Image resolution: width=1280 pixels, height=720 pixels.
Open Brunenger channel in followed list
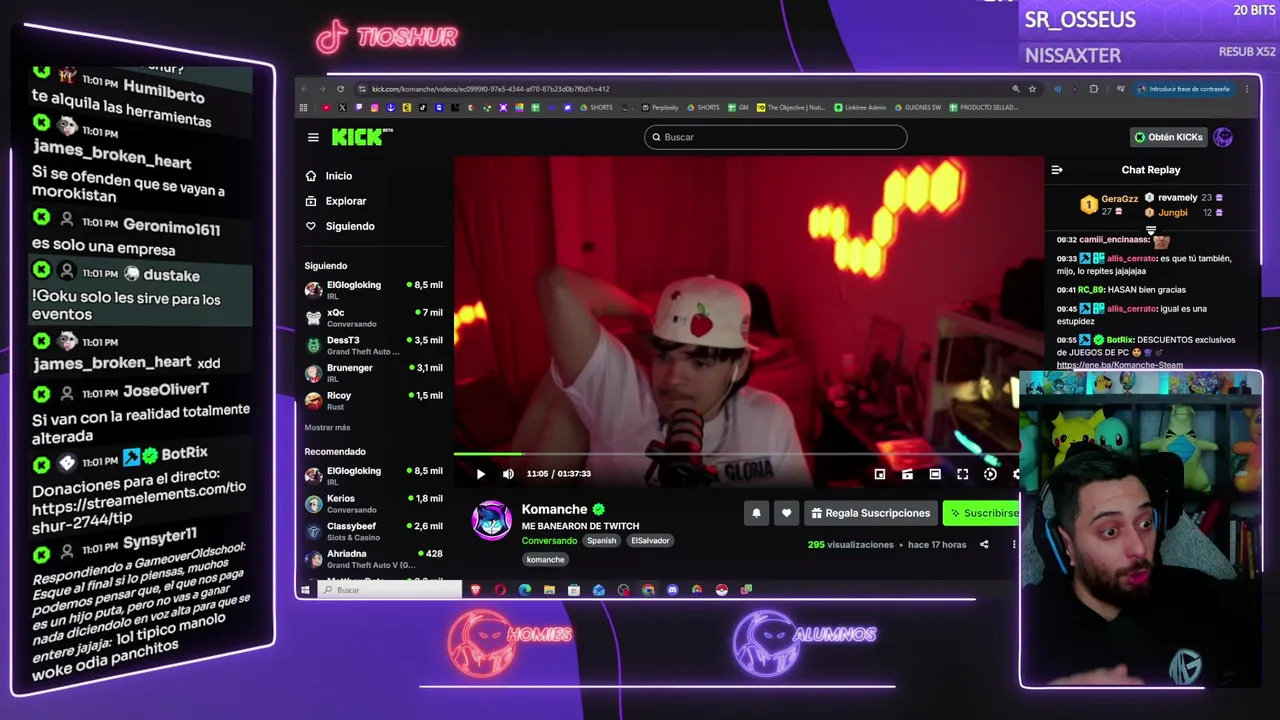pyautogui.click(x=373, y=373)
